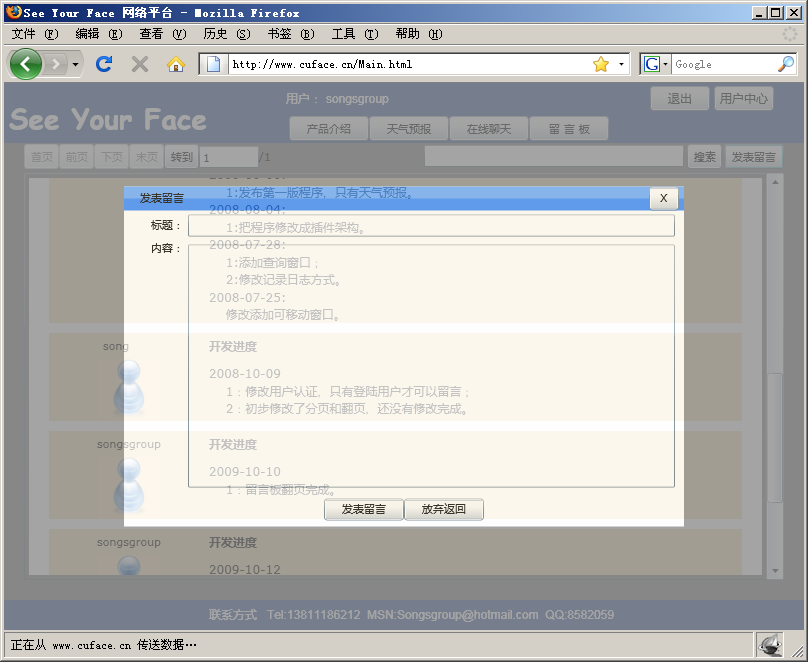Open the 帮助 (H) menu
The width and height of the screenshot is (808, 662).
pyautogui.click(x=418, y=34)
